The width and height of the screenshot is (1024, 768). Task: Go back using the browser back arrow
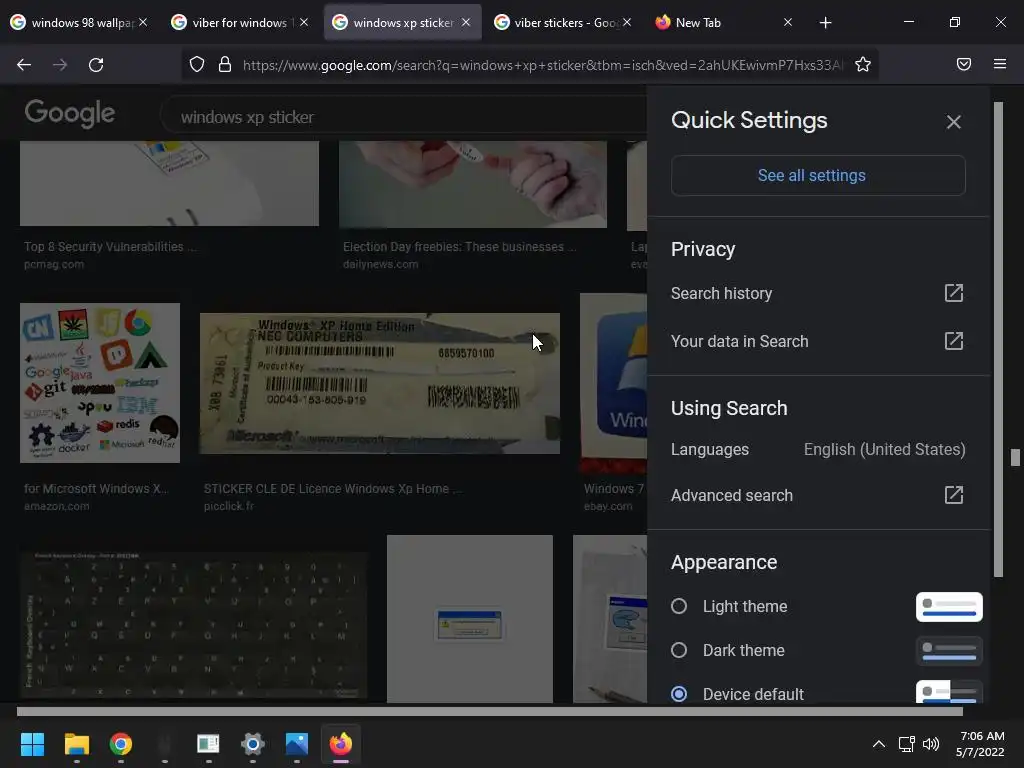pos(24,65)
